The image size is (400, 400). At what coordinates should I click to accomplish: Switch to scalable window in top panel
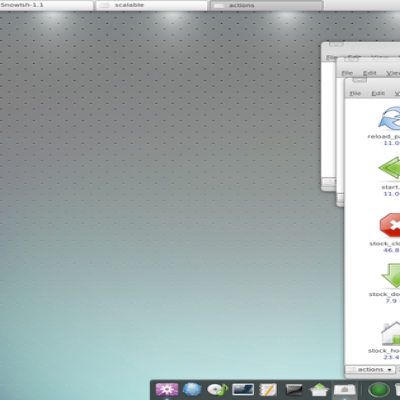point(152,5)
